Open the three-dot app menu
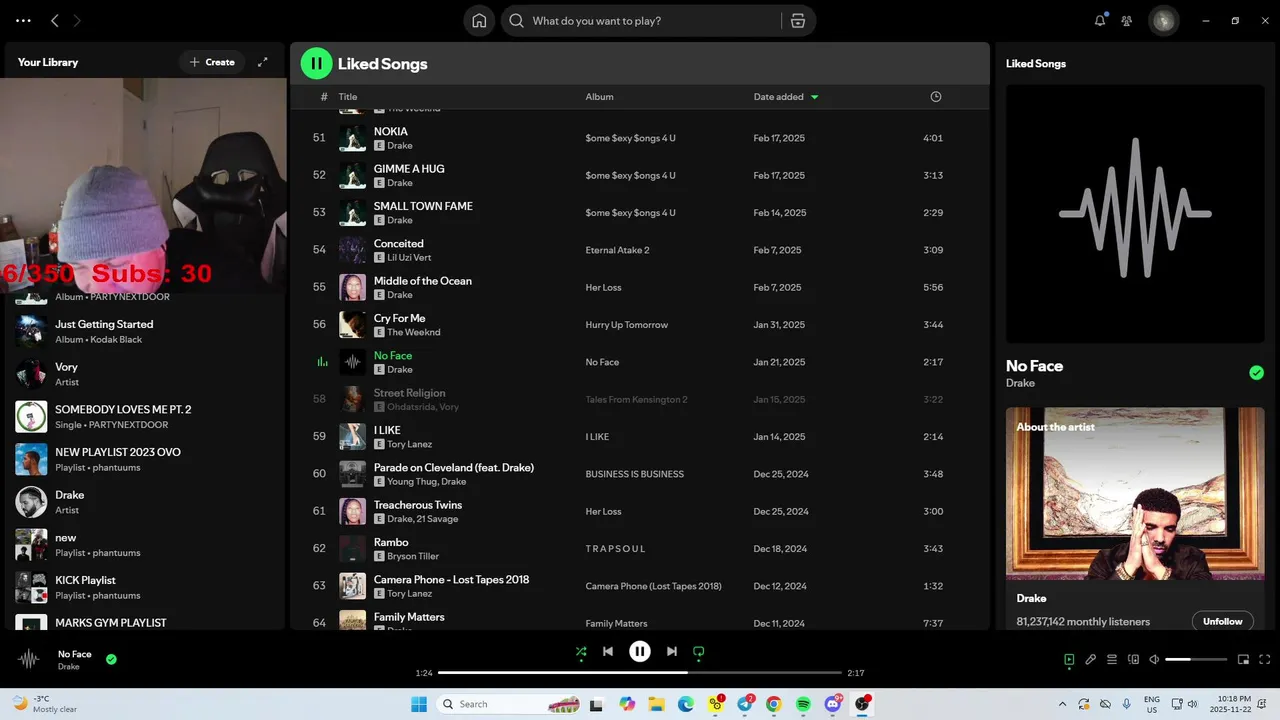 point(23,20)
